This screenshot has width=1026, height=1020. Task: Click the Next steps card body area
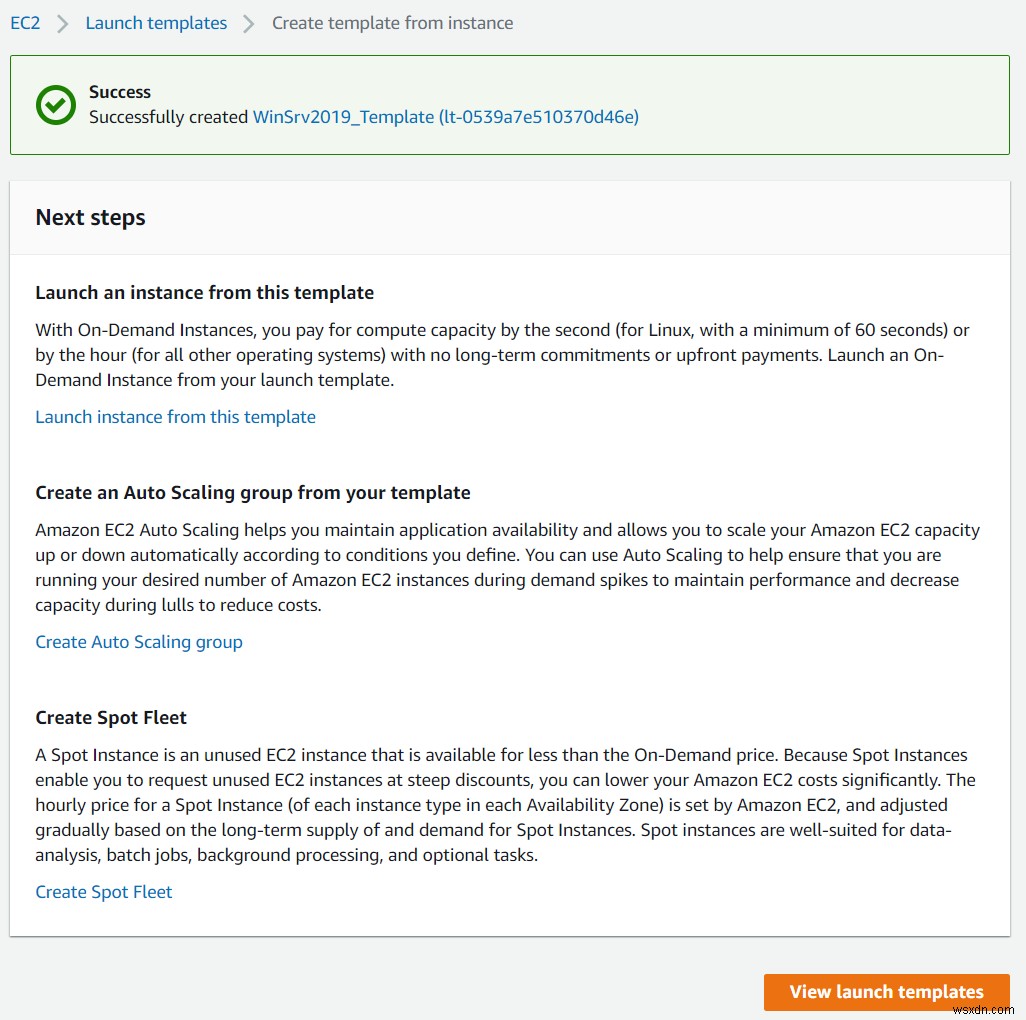(510, 600)
